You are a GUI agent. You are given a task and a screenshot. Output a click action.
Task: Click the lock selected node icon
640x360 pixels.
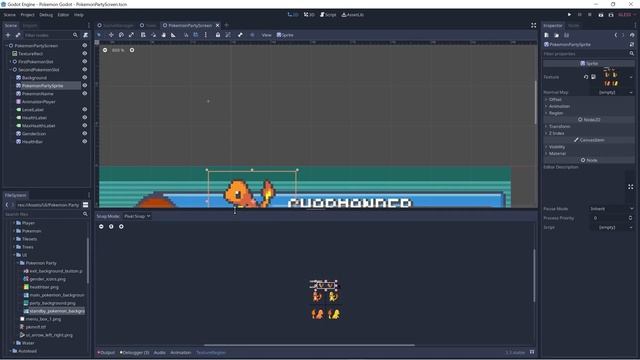click(218, 35)
